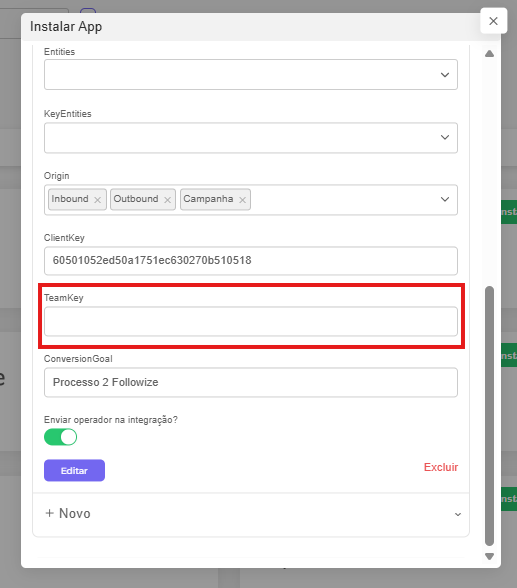The width and height of the screenshot is (517, 588).
Task: Click the dialog vertical scrollbar thumb
Action: (x=489, y=416)
